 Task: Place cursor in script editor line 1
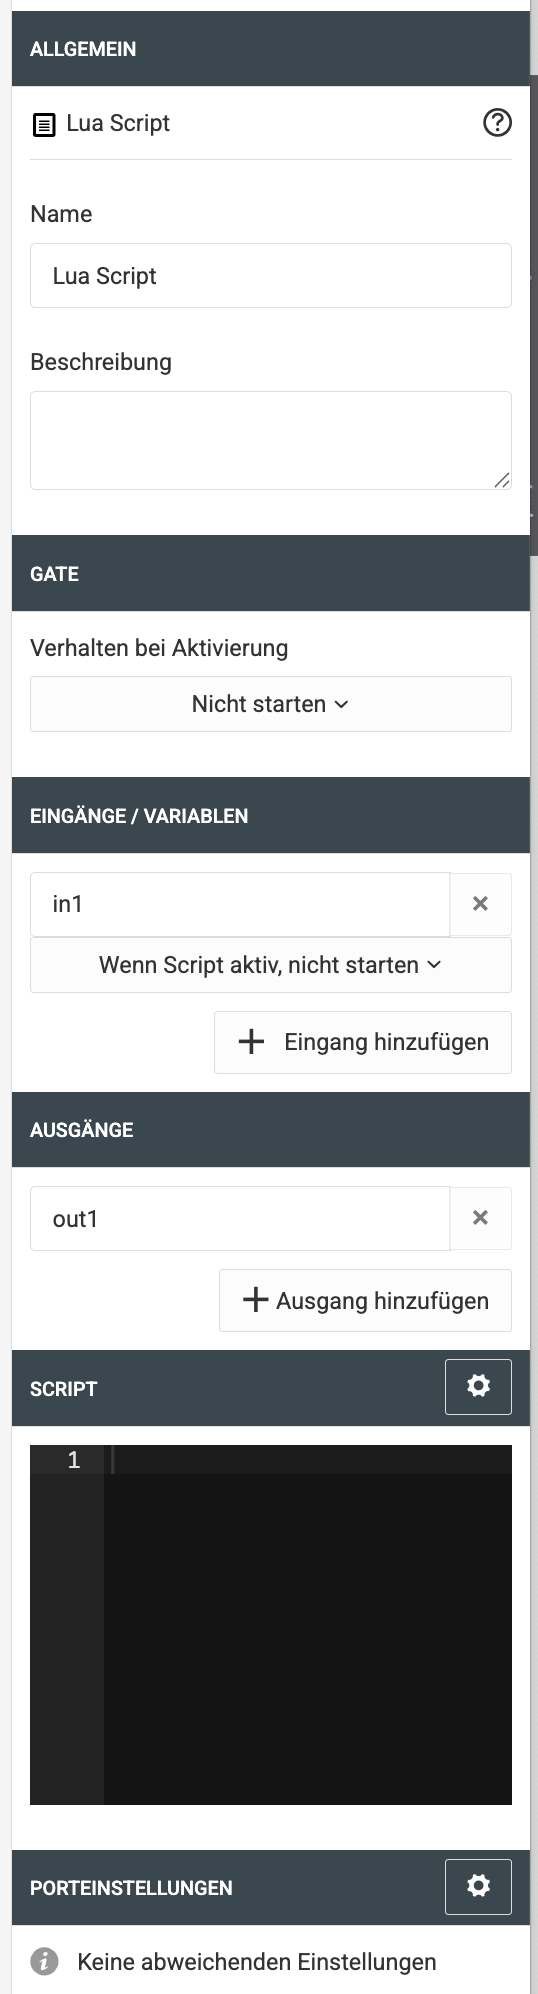pyautogui.click(x=308, y=1460)
